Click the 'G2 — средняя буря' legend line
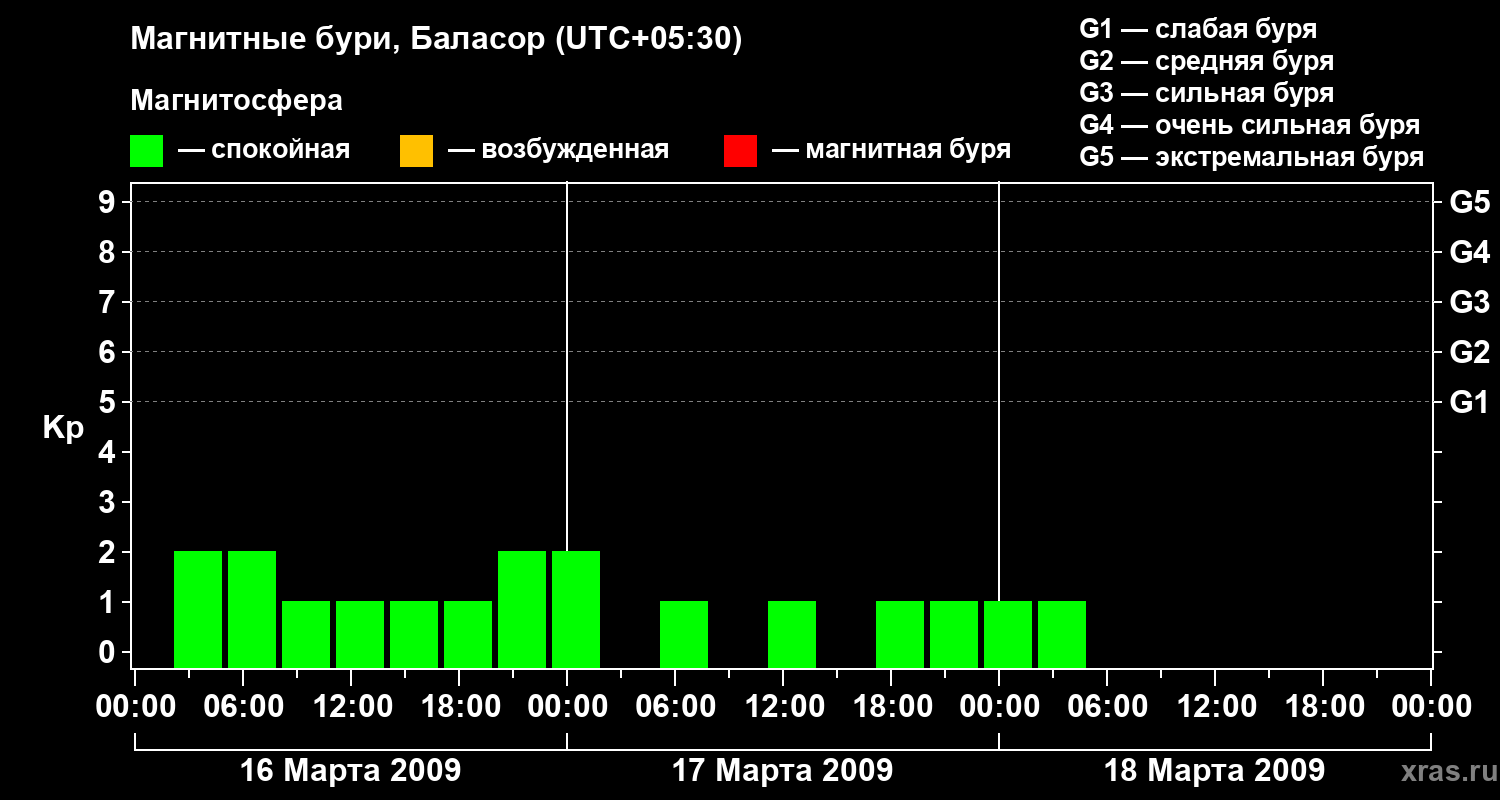This screenshot has height=800, width=1500. pyautogui.click(x=1206, y=61)
